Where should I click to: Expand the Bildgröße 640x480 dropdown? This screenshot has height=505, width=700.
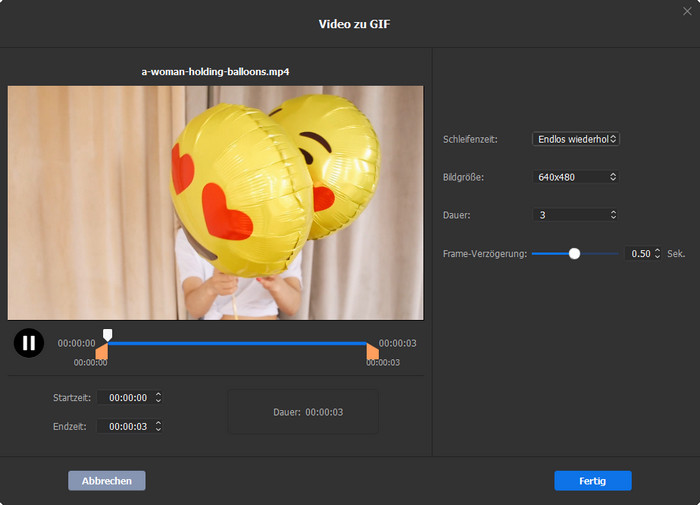(575, 177)
